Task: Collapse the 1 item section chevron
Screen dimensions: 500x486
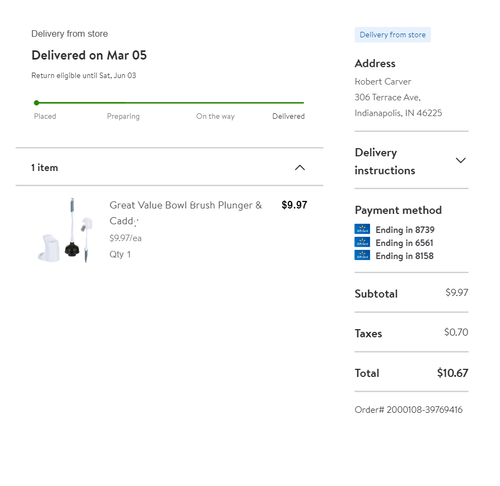Action: pyautogui.click(x=300, y=168)
